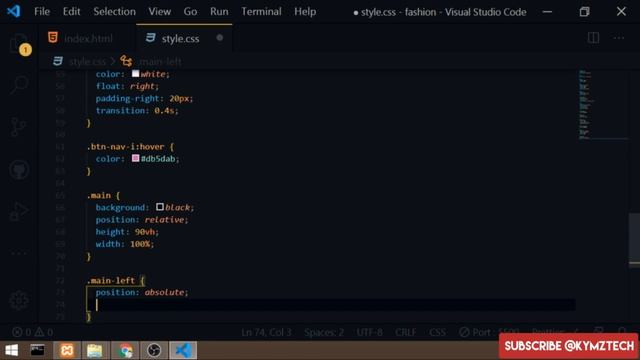Screen dimensions: 640x360
Task: Open Windows Start menu
Action: [x=11, y=350]
